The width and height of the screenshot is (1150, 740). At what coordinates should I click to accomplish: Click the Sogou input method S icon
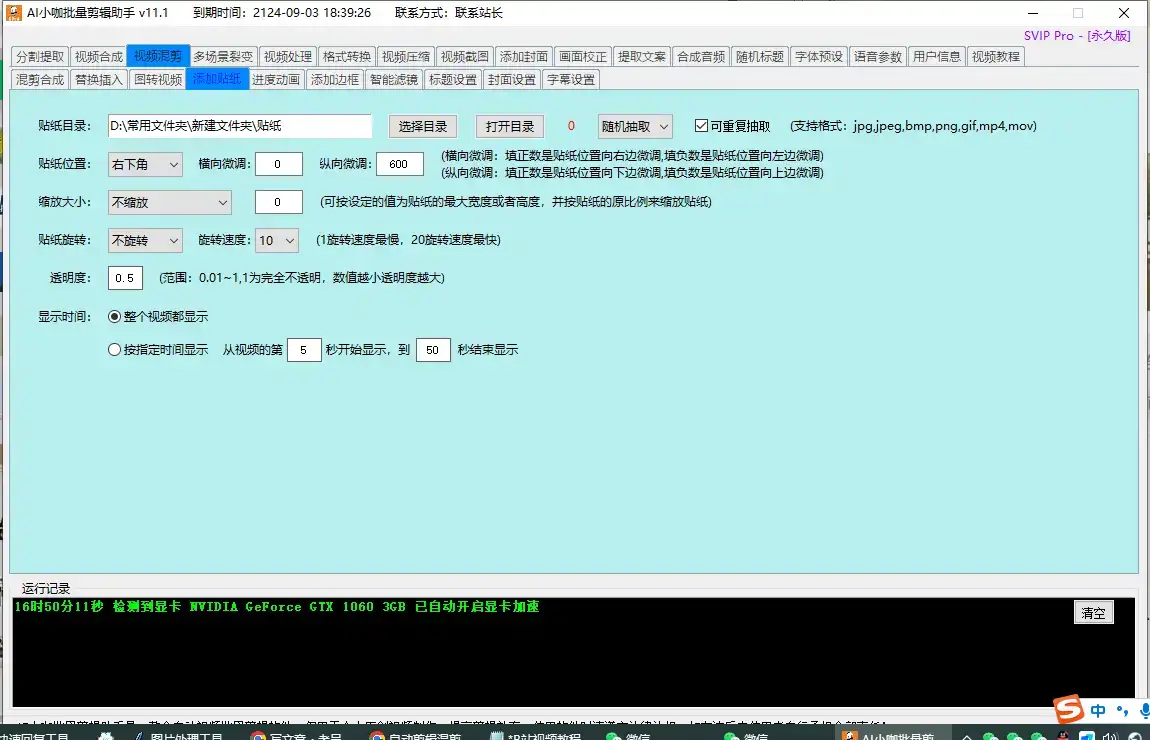point(1071,710)
